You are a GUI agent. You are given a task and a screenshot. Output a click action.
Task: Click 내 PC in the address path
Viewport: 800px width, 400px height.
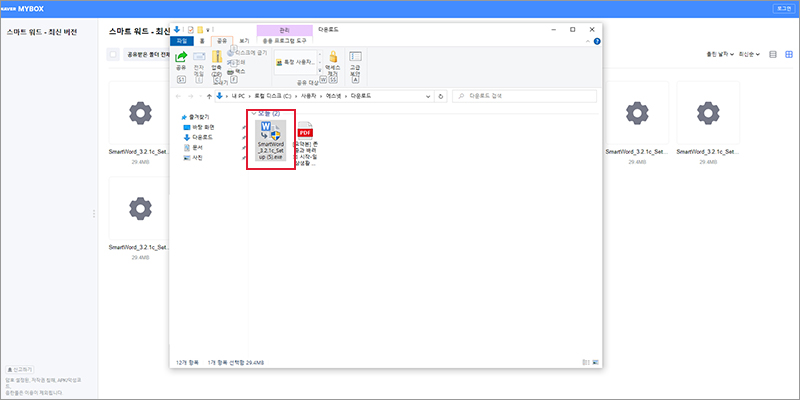[x=238, y=96]
